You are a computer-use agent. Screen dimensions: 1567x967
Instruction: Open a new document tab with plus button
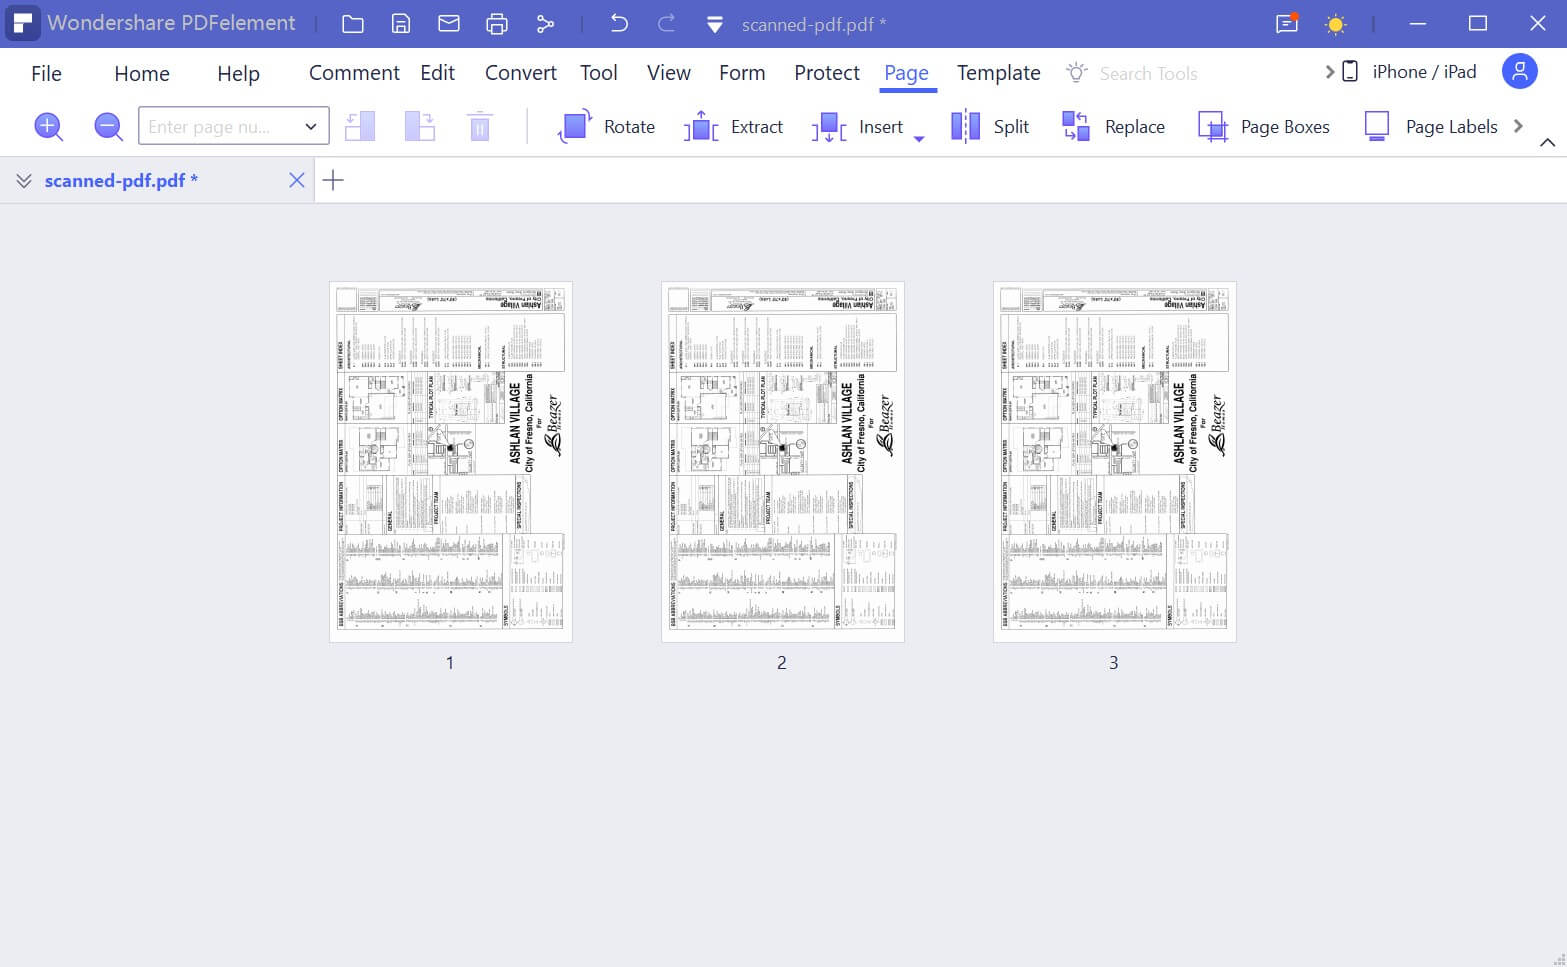coord(333,180)
